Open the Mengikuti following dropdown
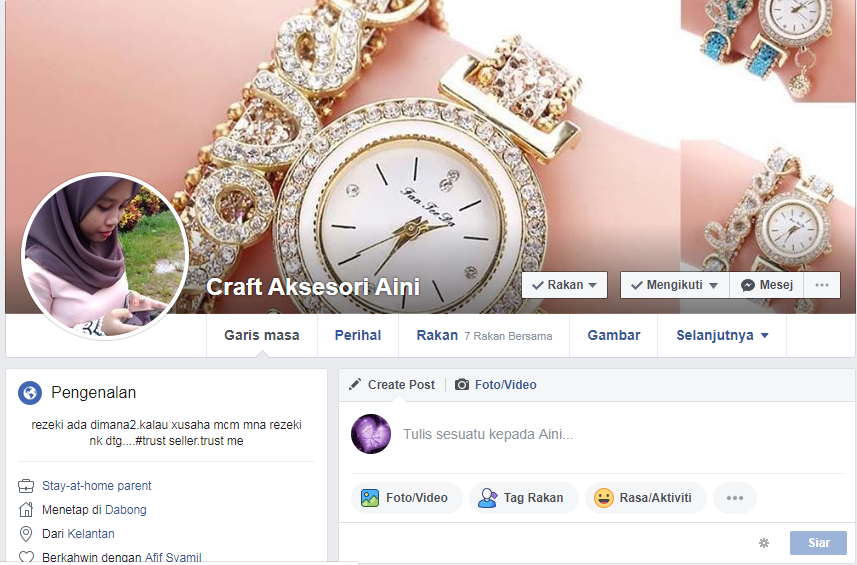This screenshot has width=857, height=565. pyautogui.click(x=674, y=285)
